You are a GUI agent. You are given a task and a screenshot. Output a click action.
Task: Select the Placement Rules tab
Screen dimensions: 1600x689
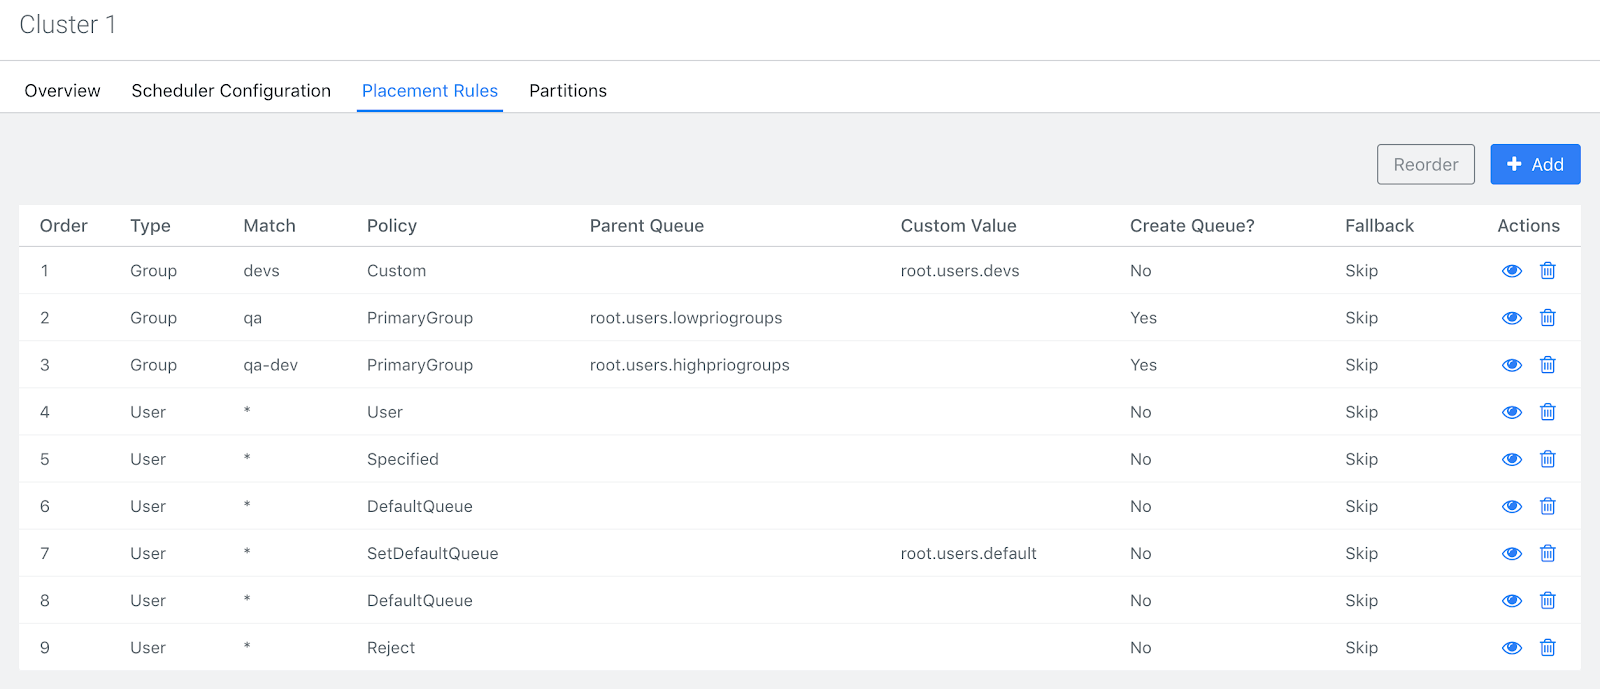click(x=429, y=91)
